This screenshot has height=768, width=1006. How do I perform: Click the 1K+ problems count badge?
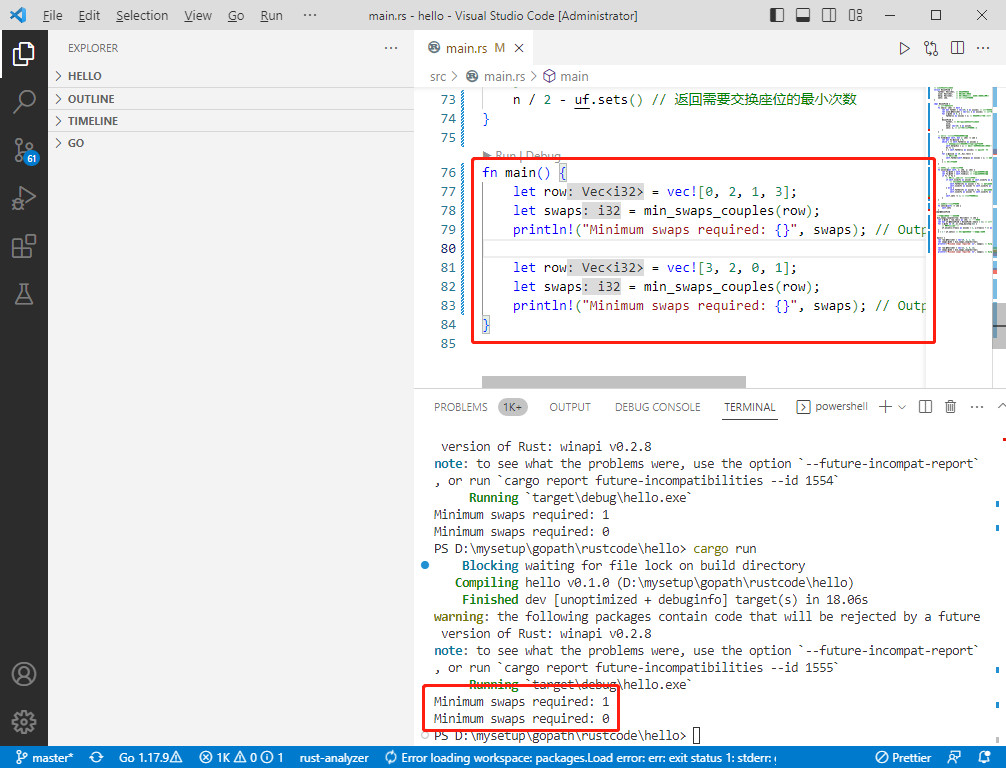(512, 407)
